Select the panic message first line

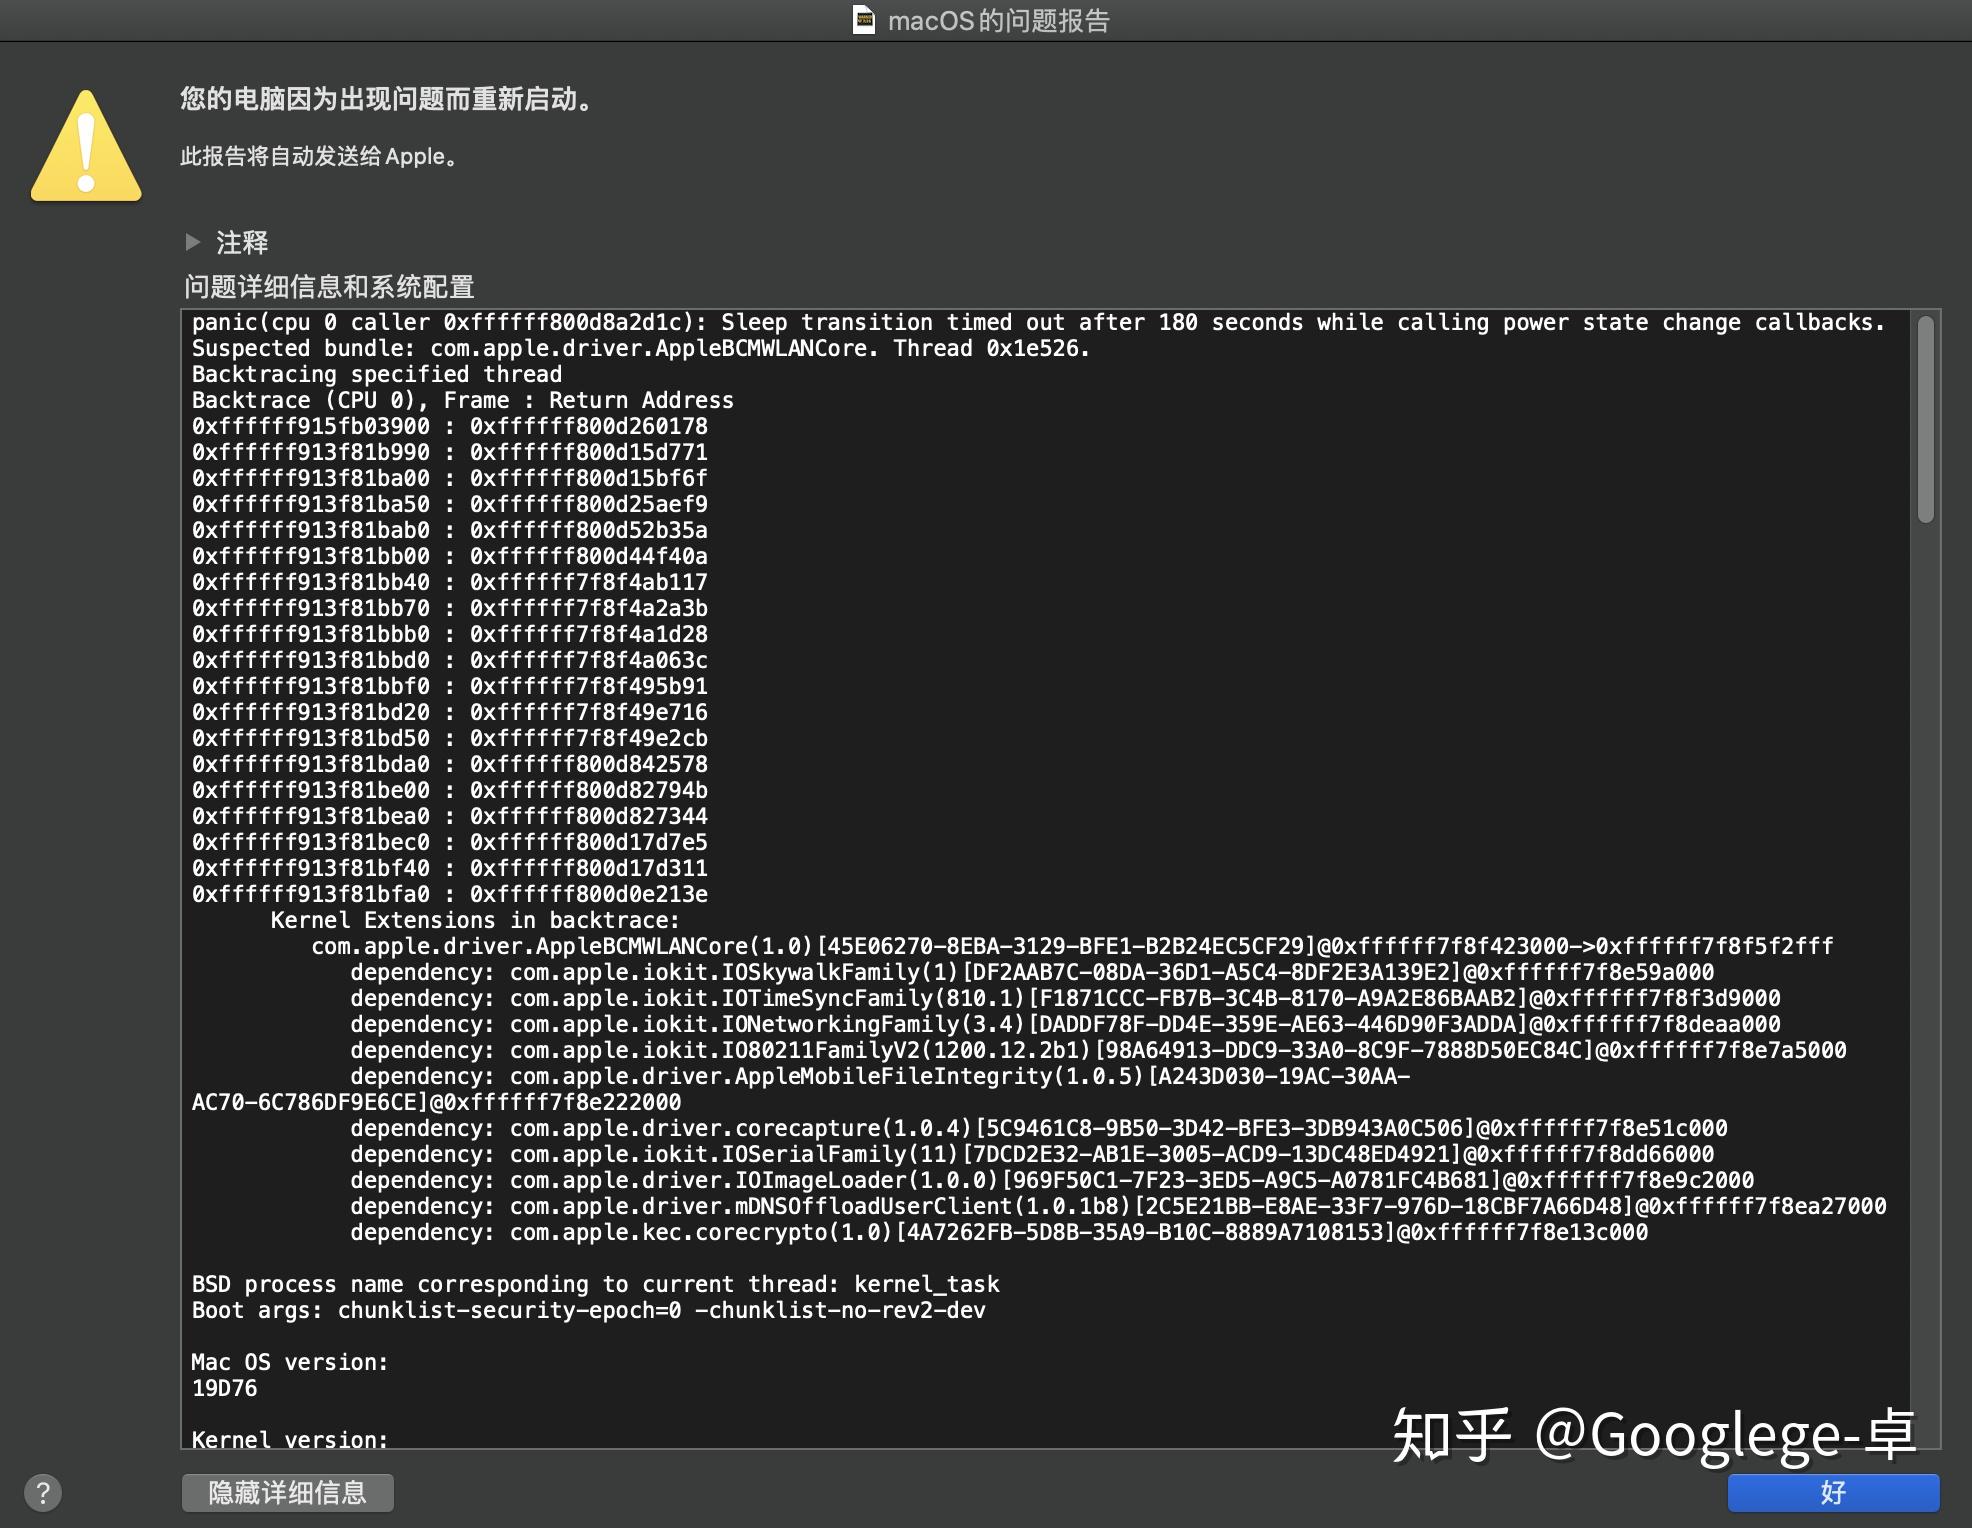[1039, 321]
